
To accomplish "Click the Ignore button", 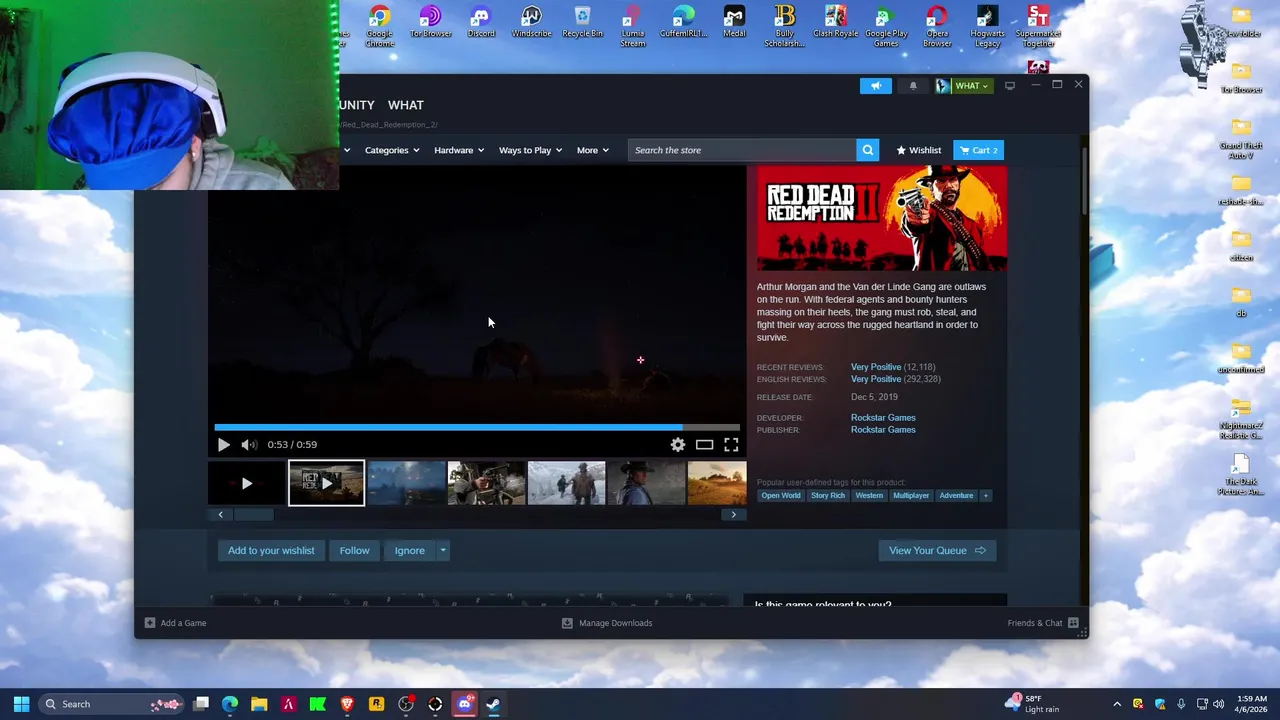I will (409, 550).
